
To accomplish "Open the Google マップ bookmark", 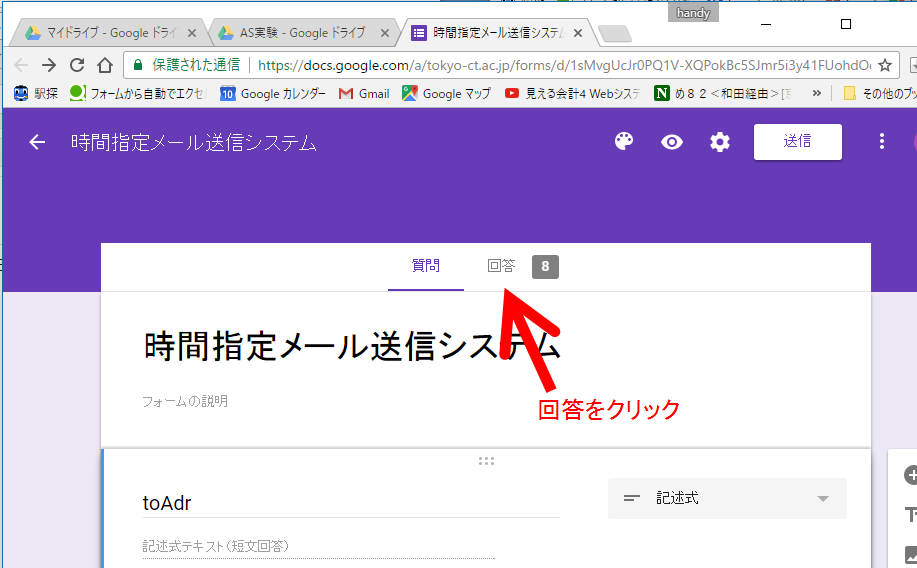I will (x=446, y=94).
